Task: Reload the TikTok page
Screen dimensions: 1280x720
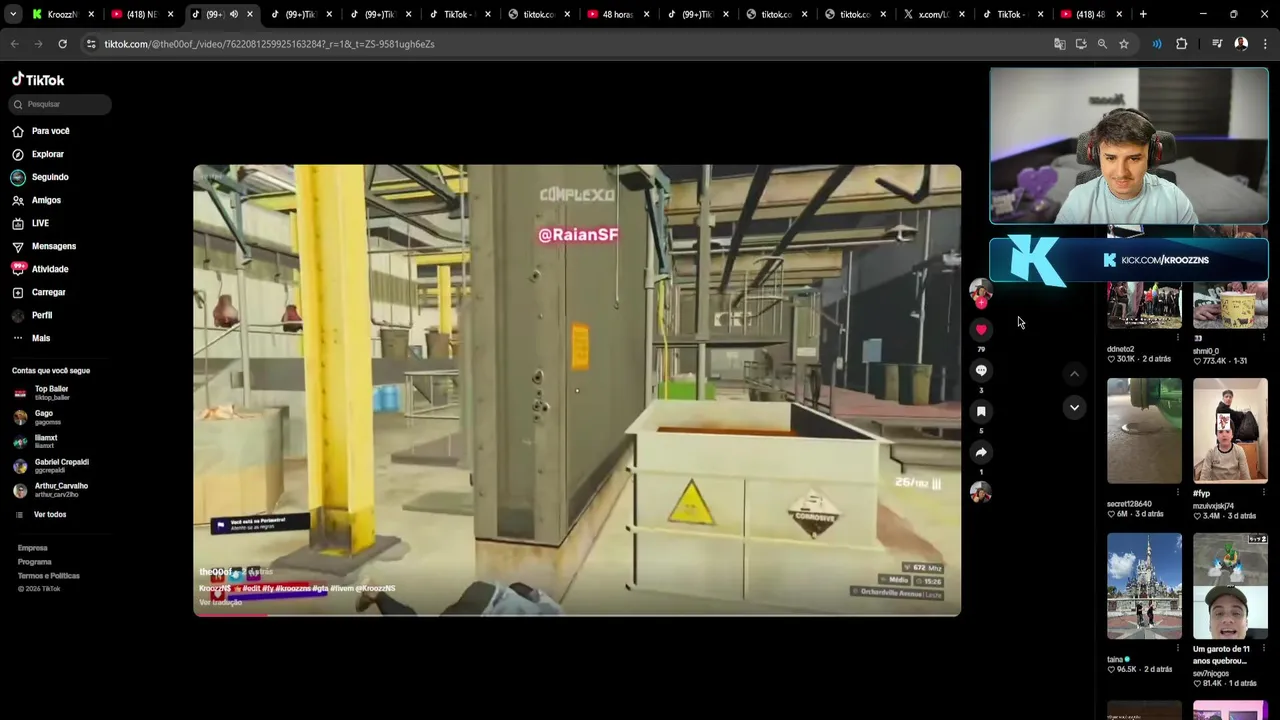Action: [x=62, y=44]
